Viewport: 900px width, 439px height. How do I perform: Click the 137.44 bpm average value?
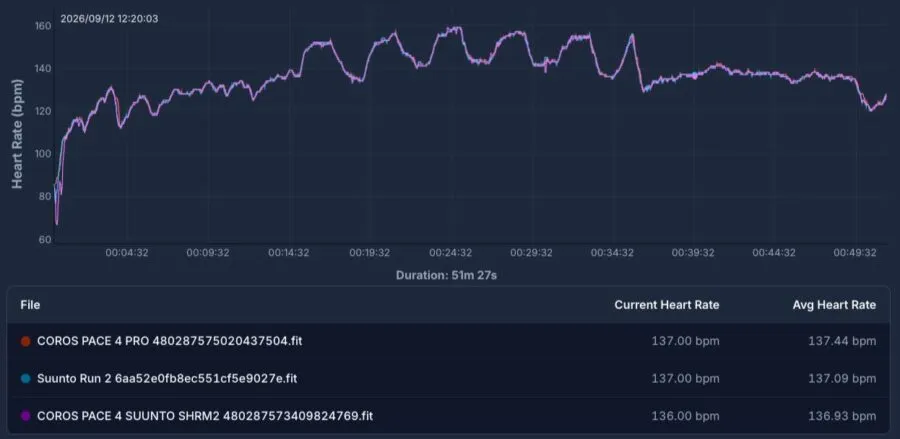[842, 341]
